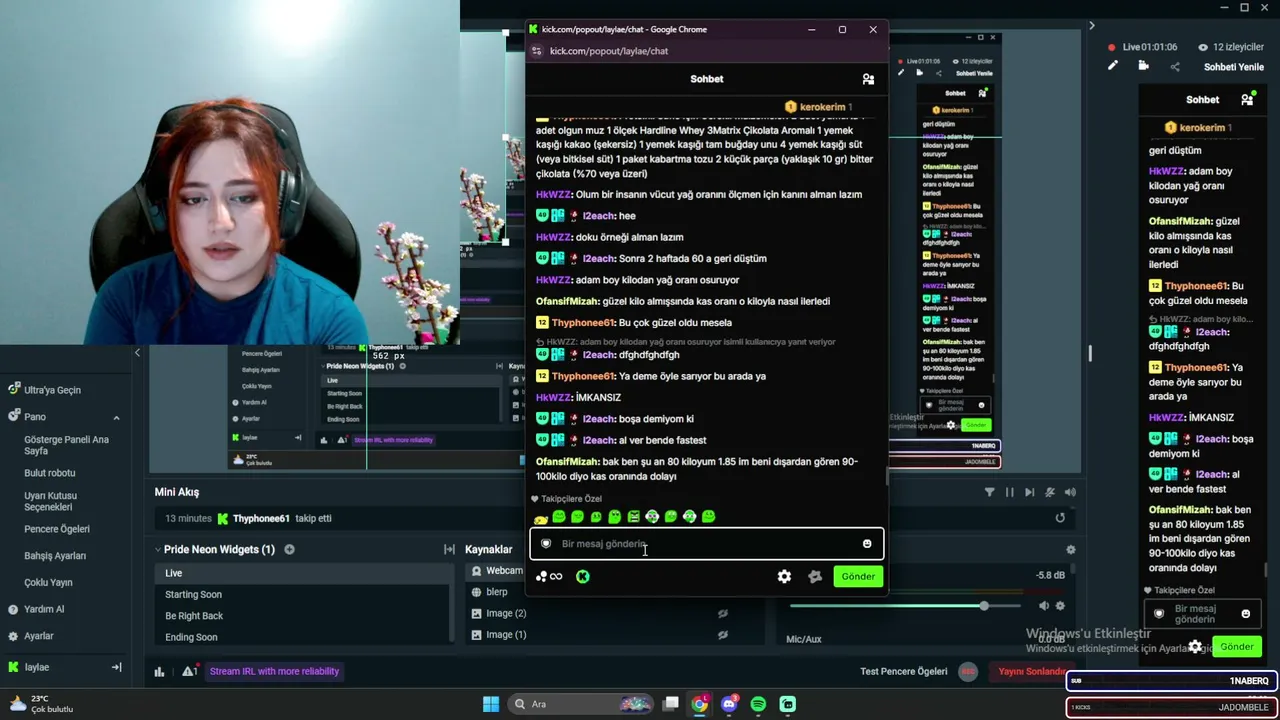Image resolution: width=1280 pixels, height=720 pixels.
Task: Show hidden Image (1) source
Action: (723, 635)
